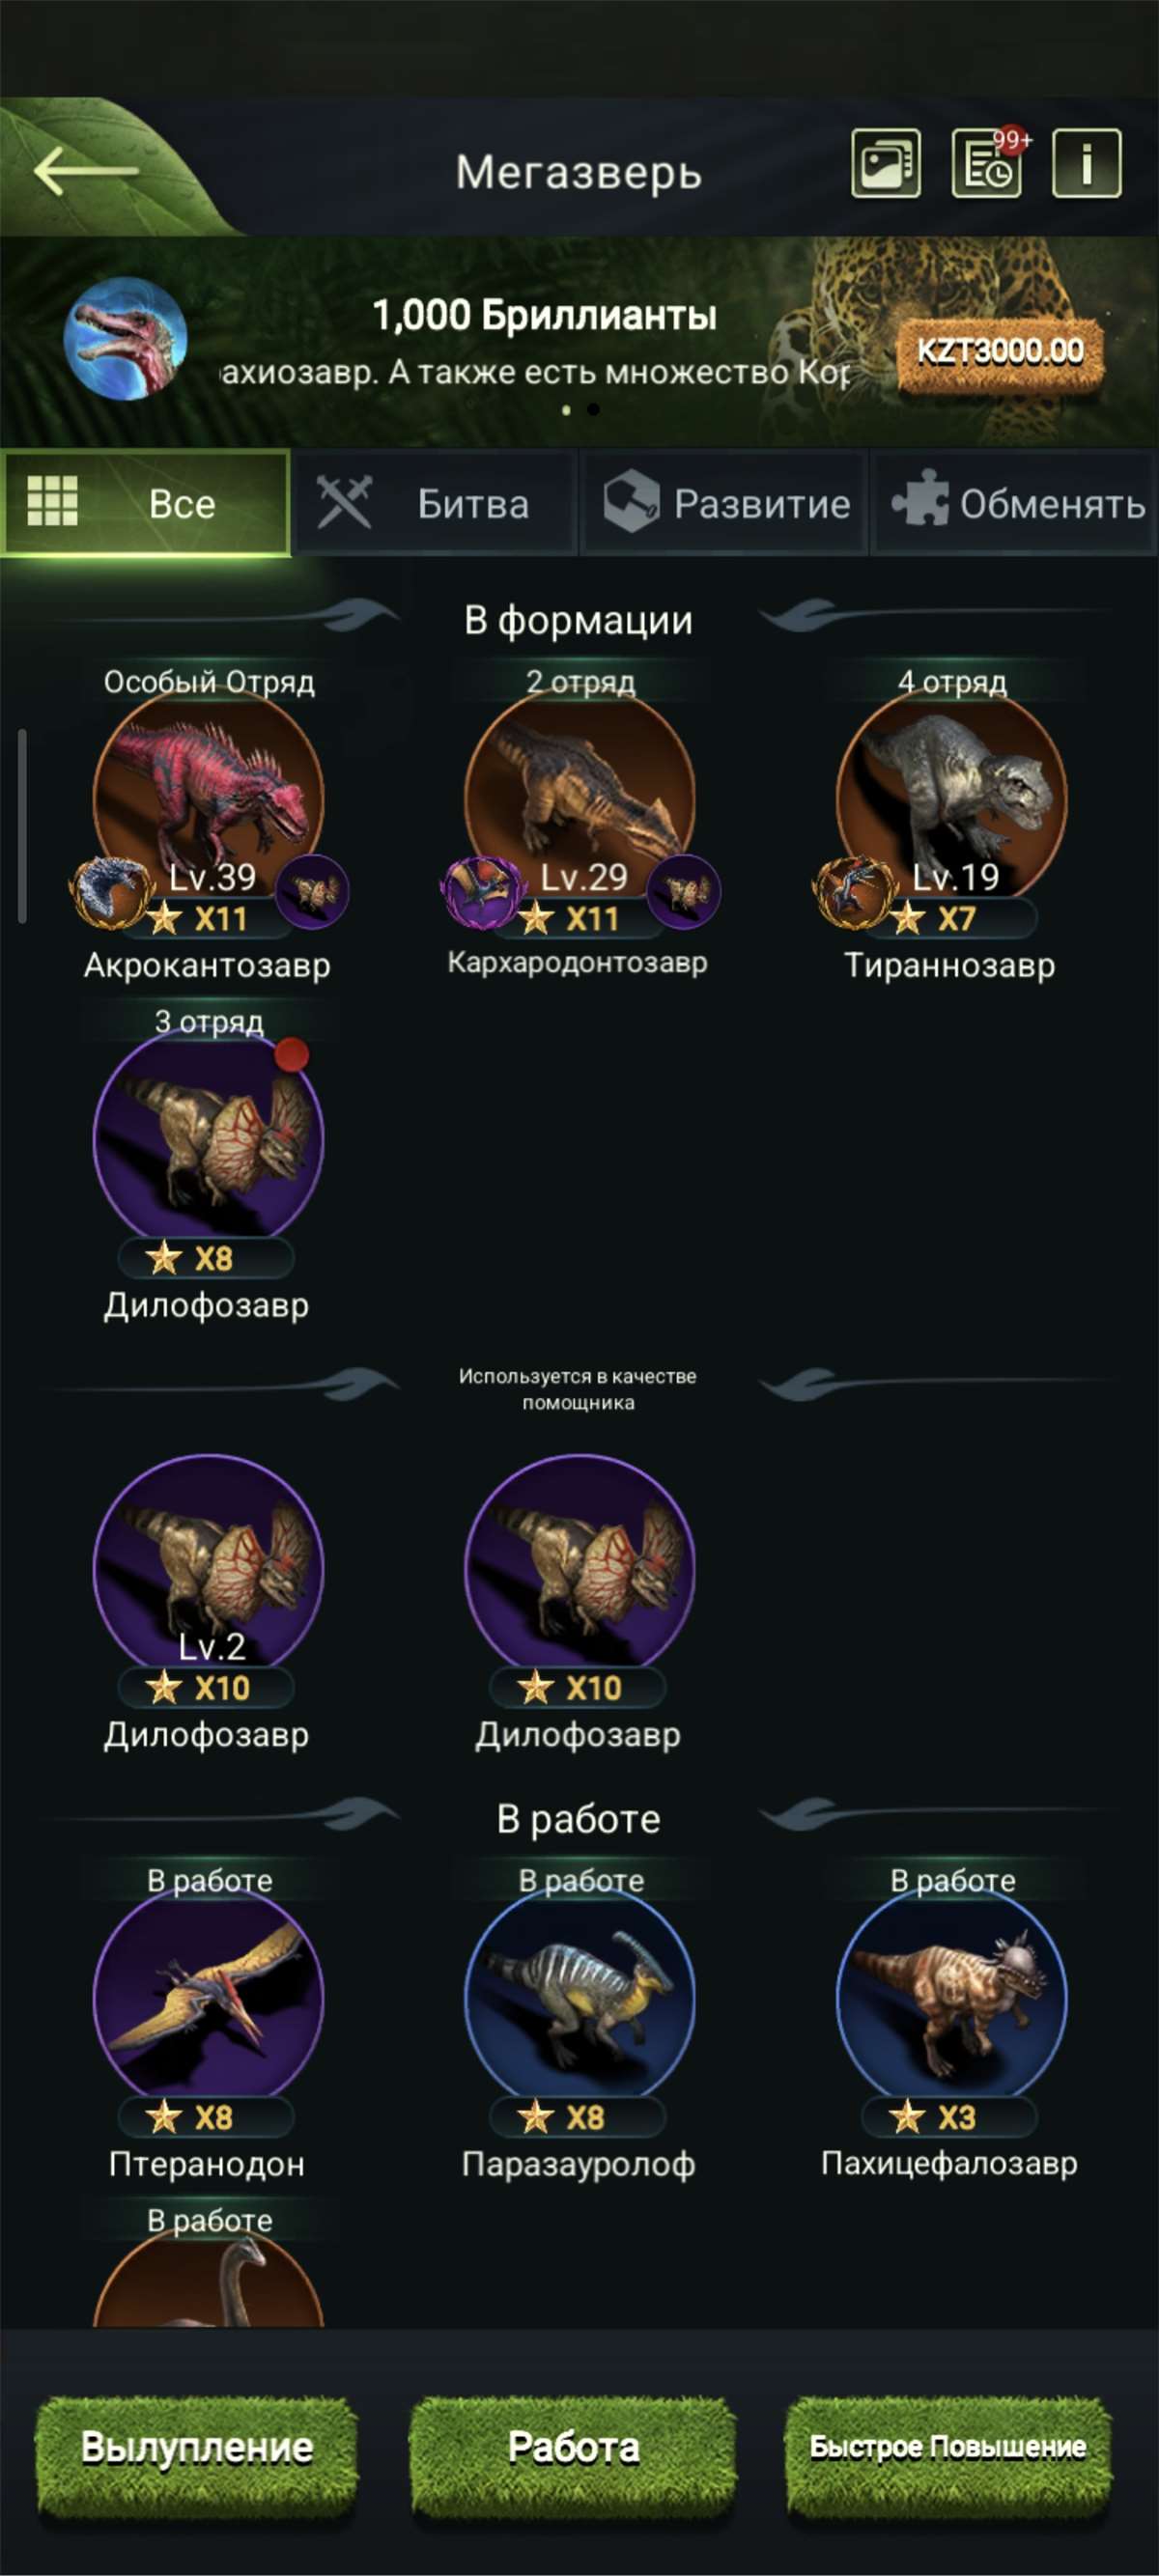Screen dimensions: 1159x2576
Task: Tap the KZT3000.00 purchase button
Action: (1000, 352)
